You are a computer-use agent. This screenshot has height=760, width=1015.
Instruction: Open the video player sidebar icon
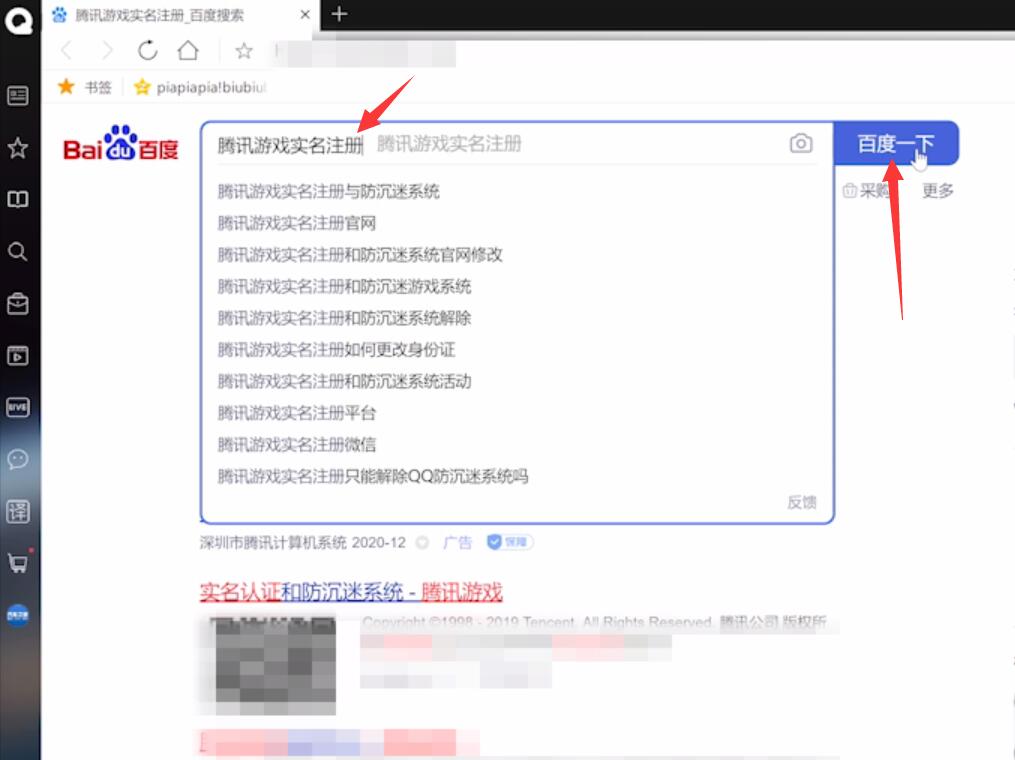coord(17,355)
